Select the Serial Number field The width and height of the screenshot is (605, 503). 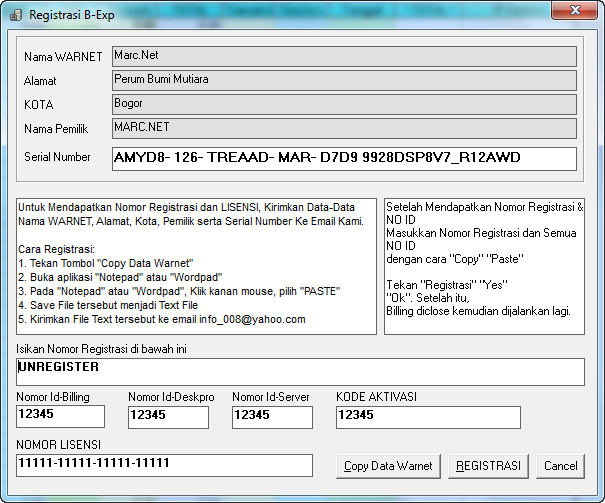point(344,159)
